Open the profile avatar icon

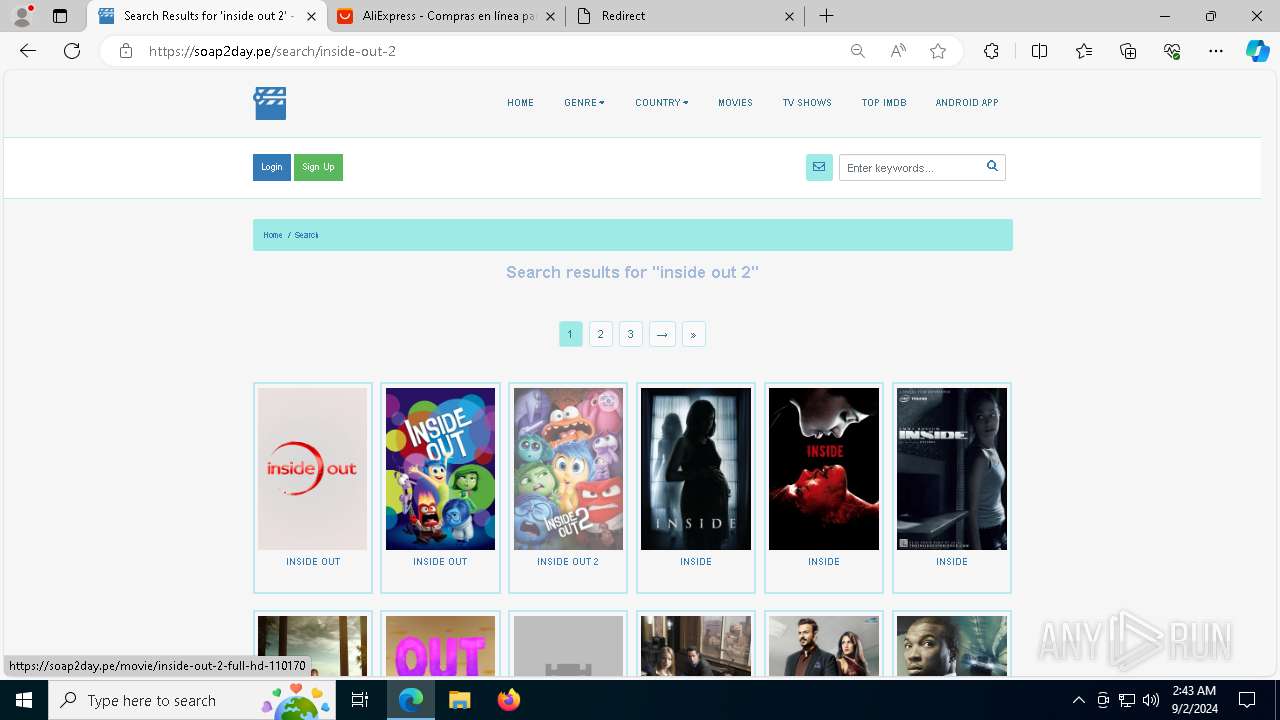(x=22, y=16)
